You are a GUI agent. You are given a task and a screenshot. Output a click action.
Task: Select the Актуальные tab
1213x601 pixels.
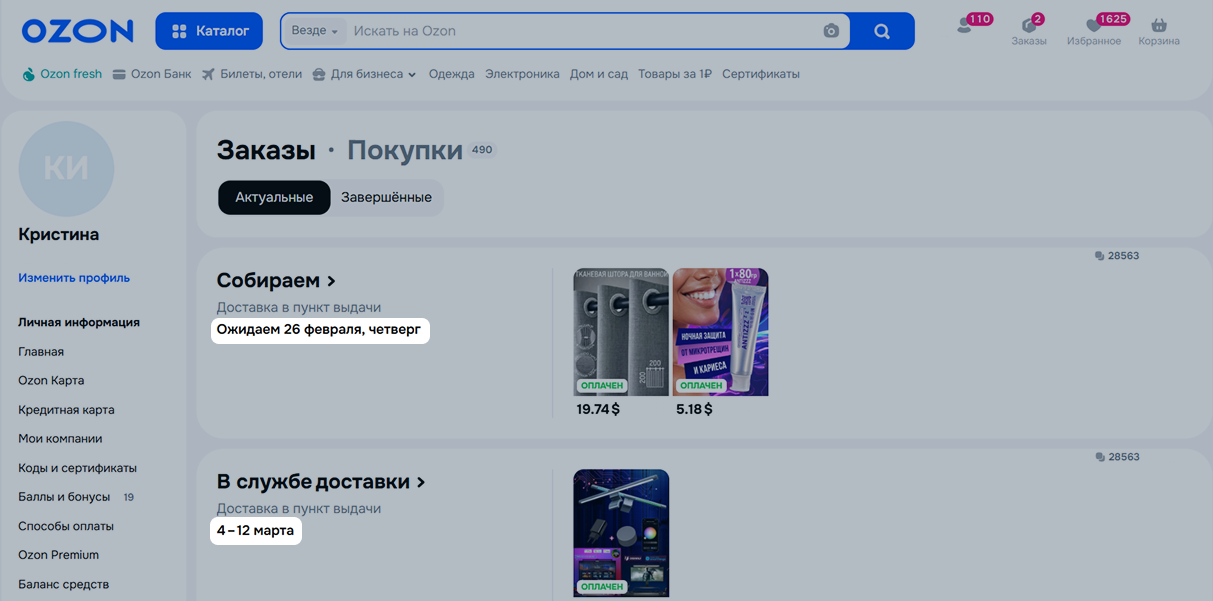click(274, 197)
